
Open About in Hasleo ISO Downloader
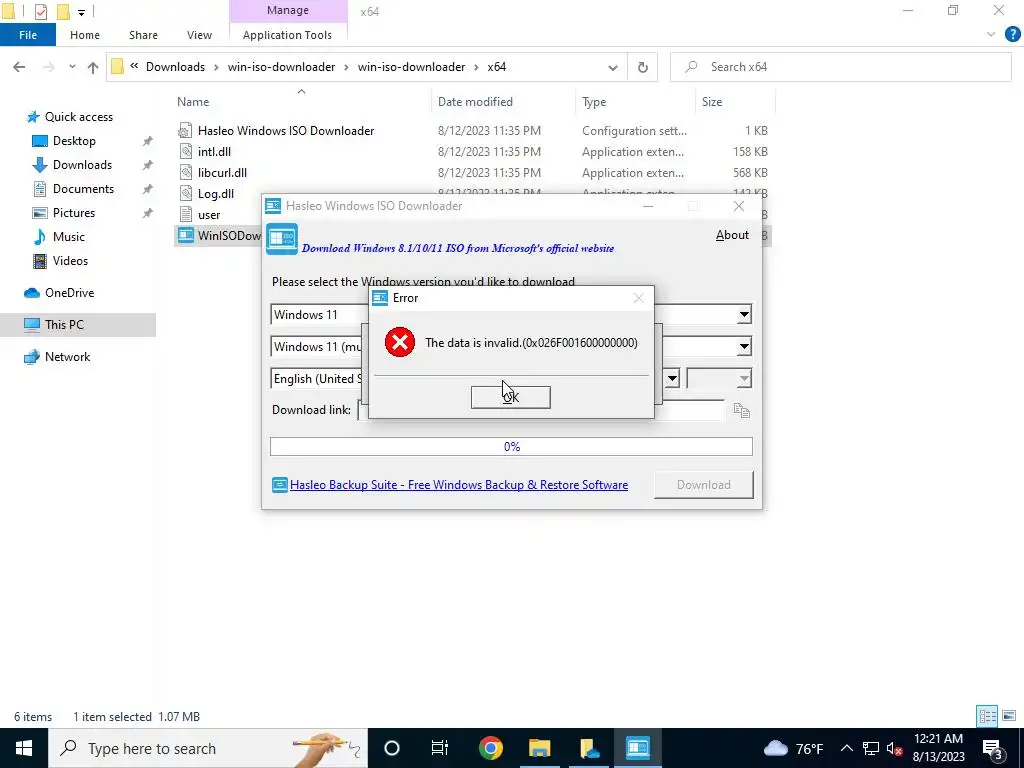pyautogui.click(x=732, y=235)
